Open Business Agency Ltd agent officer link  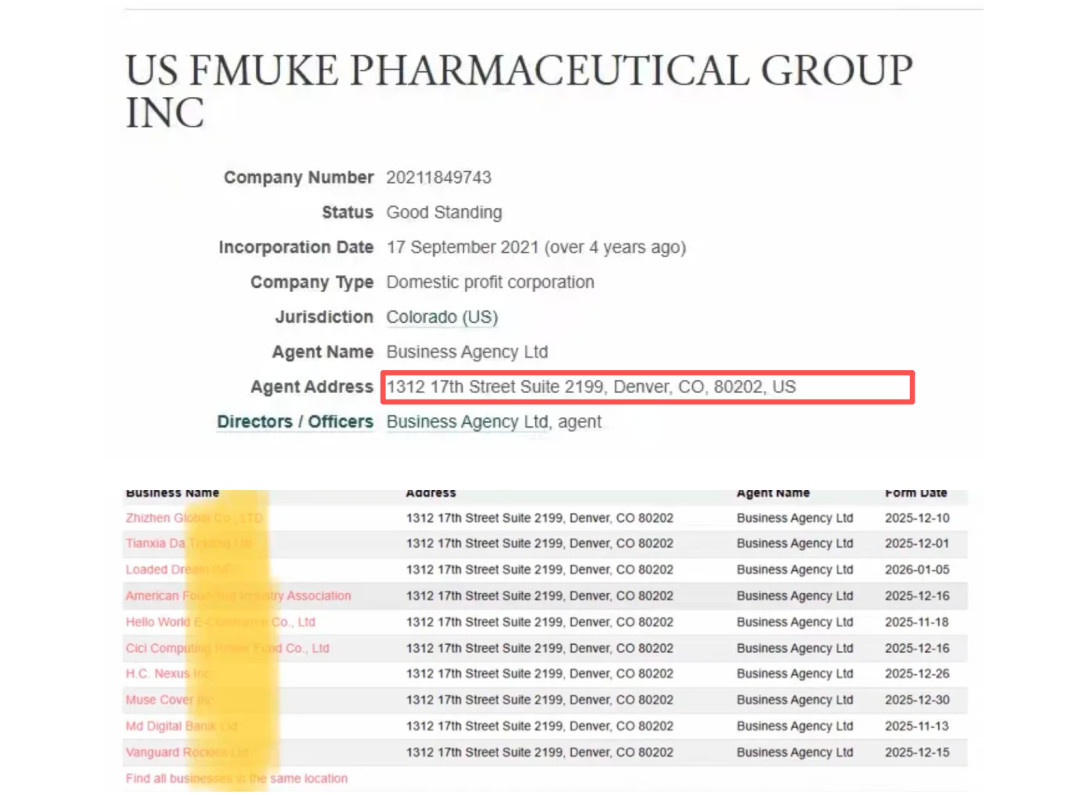pyautogui.click(x=467, y=422)
